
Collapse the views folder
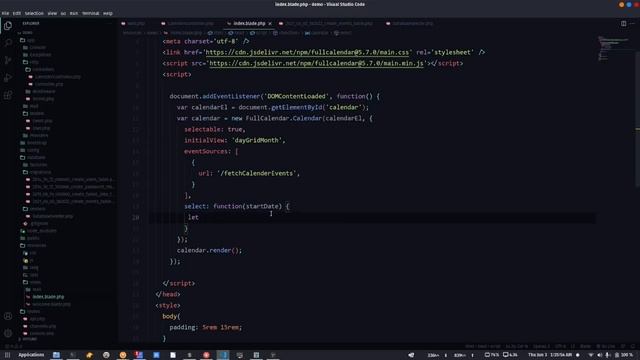click(32, 282)
